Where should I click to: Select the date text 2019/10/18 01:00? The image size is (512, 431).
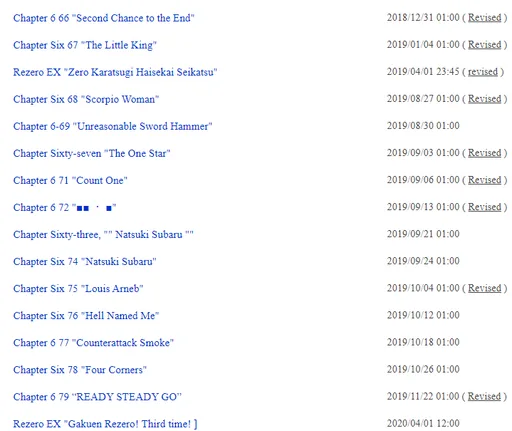(x=423, y=342)
